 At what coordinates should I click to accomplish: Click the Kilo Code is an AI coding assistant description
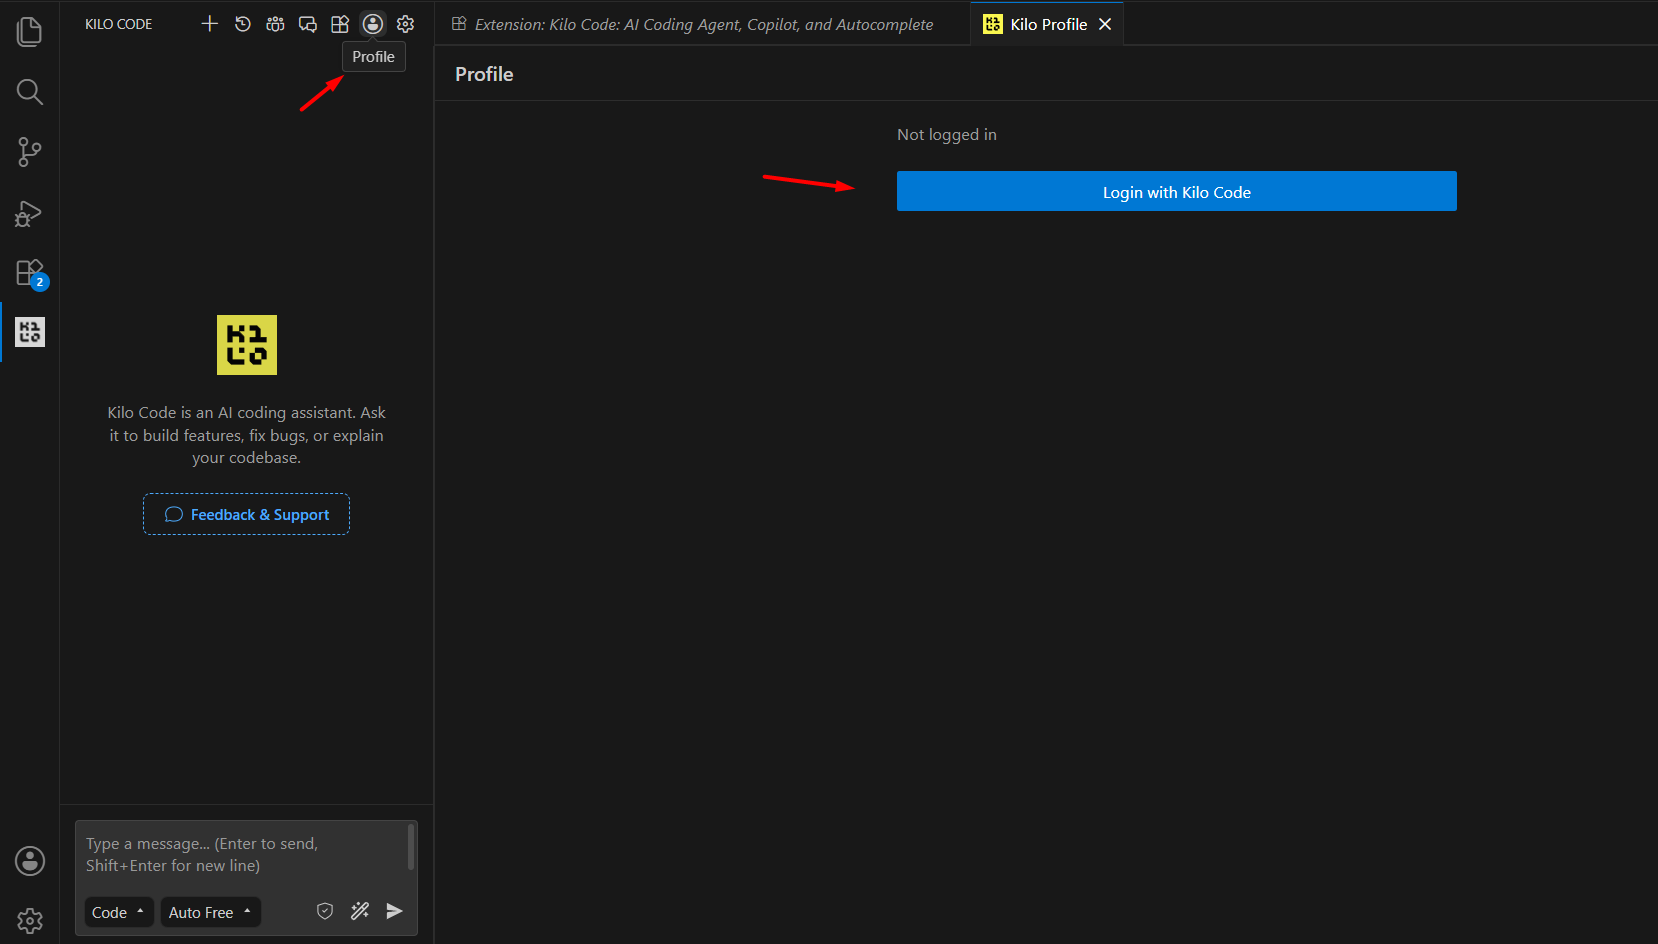pos(246,435)
